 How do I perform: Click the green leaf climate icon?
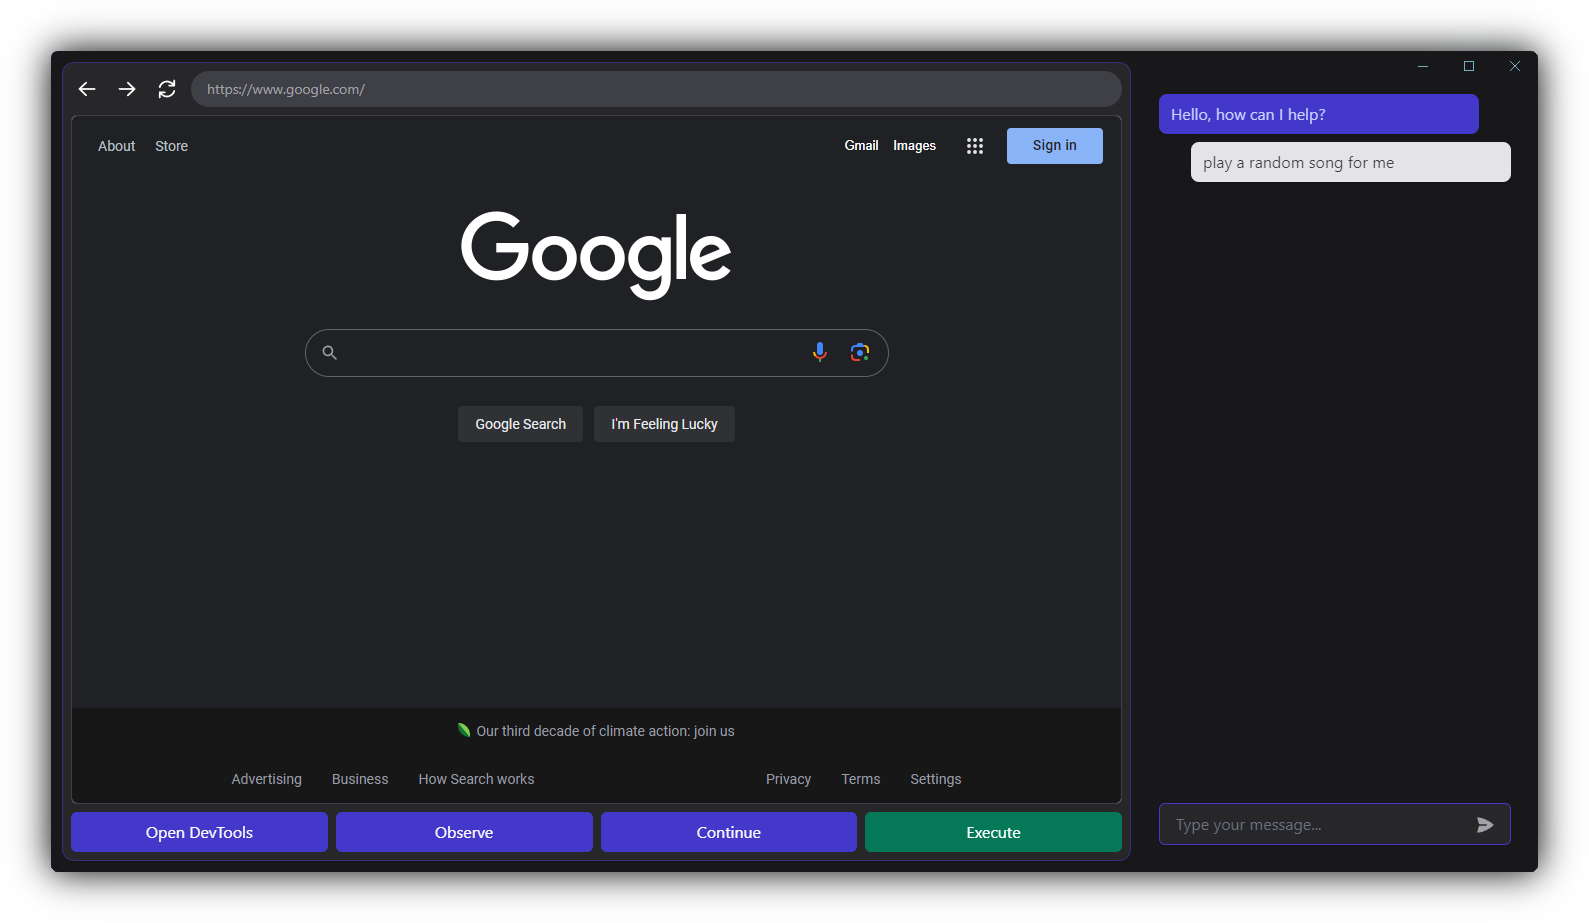464,730
